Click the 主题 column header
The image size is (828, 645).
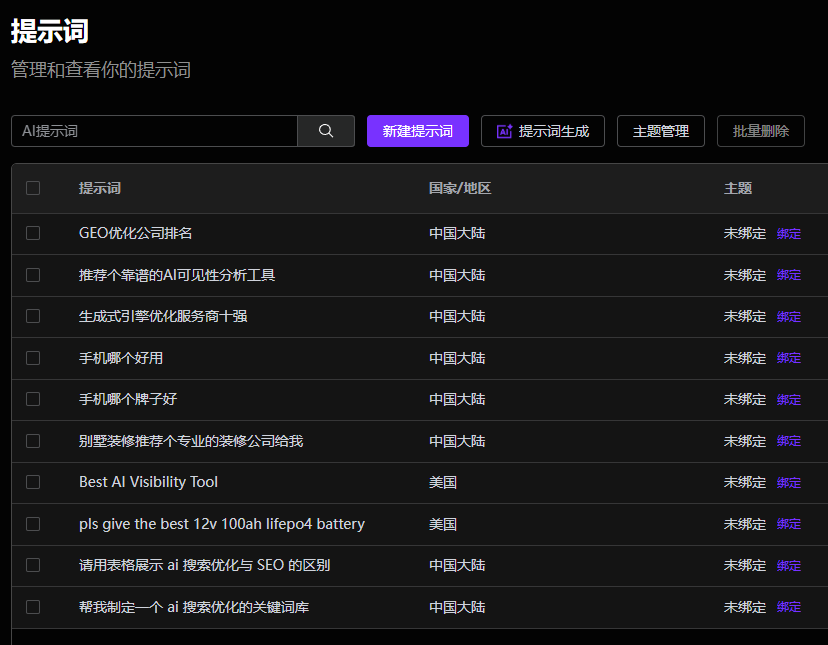tap(738, 188)
